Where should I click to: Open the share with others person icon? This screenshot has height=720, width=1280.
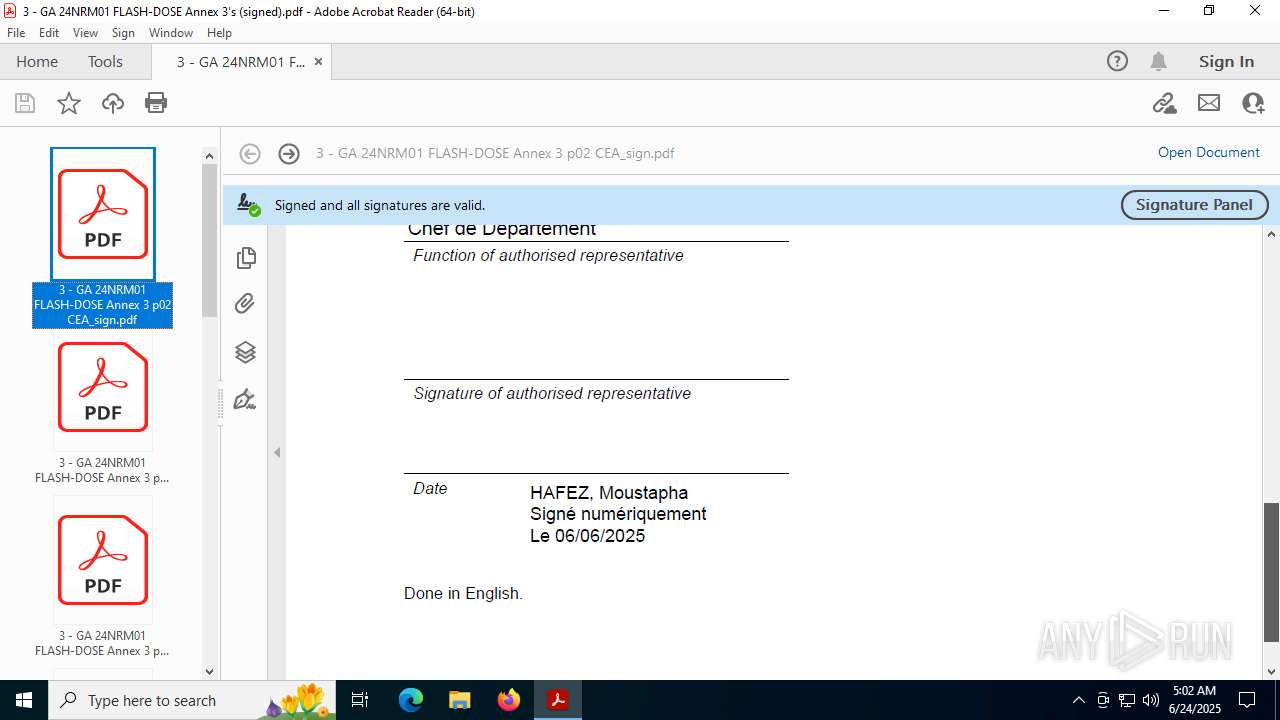(x=1253, y=103)
